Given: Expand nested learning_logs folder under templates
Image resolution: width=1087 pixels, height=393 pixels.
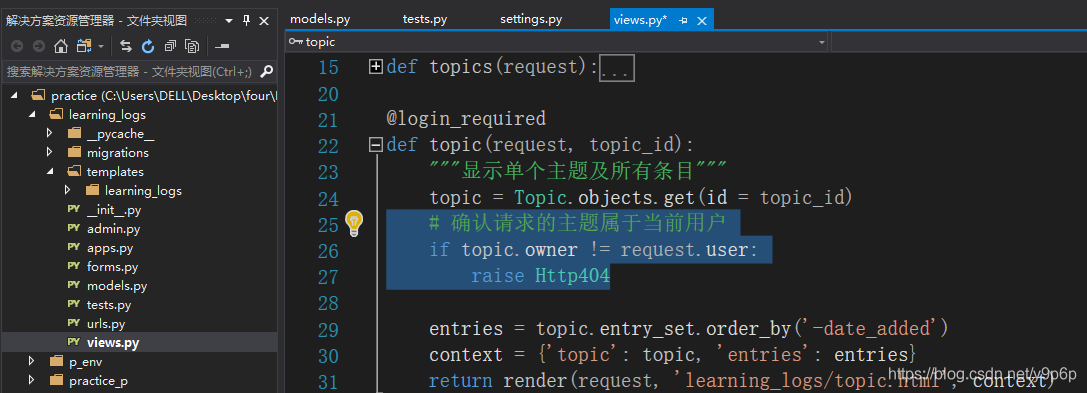Looking at the screenshot, I should (67, 190).
